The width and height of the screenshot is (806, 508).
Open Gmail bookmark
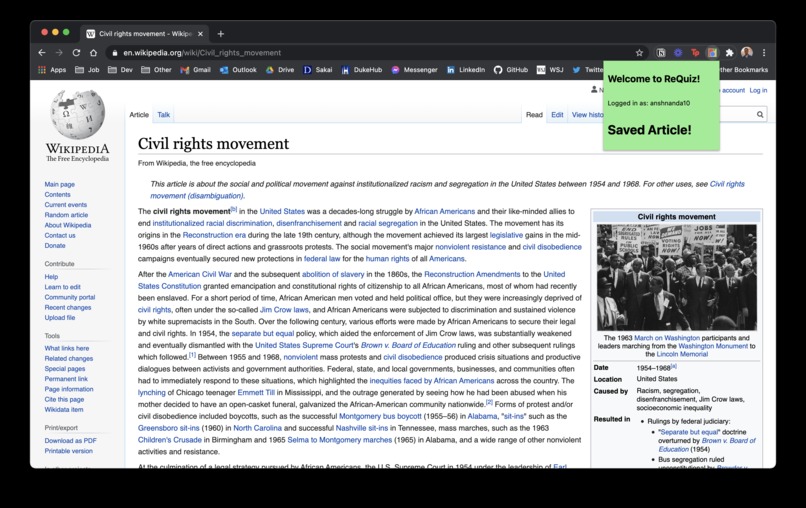click(x=195, y=70)
